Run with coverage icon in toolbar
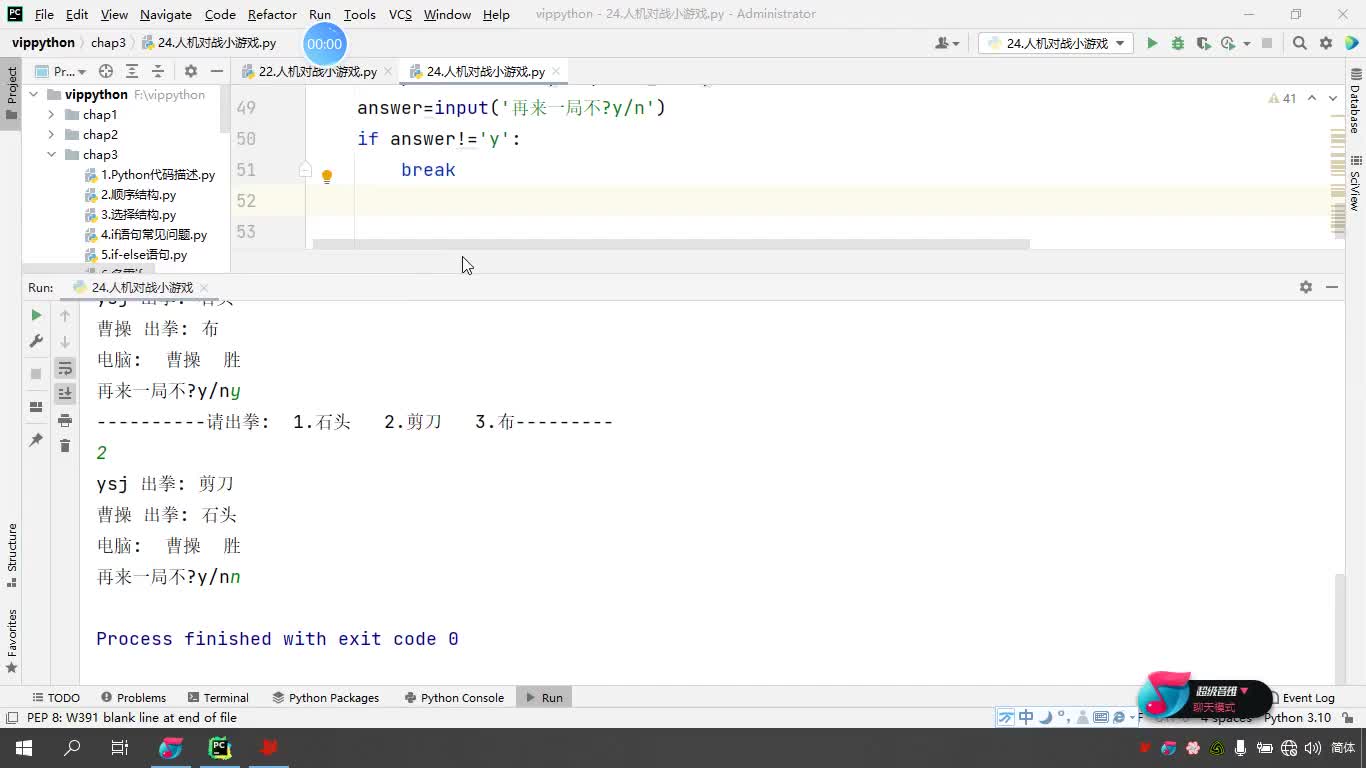The height and width of the screenshot is (768, 1366). pyautogui.click(x=1203, y=43)
